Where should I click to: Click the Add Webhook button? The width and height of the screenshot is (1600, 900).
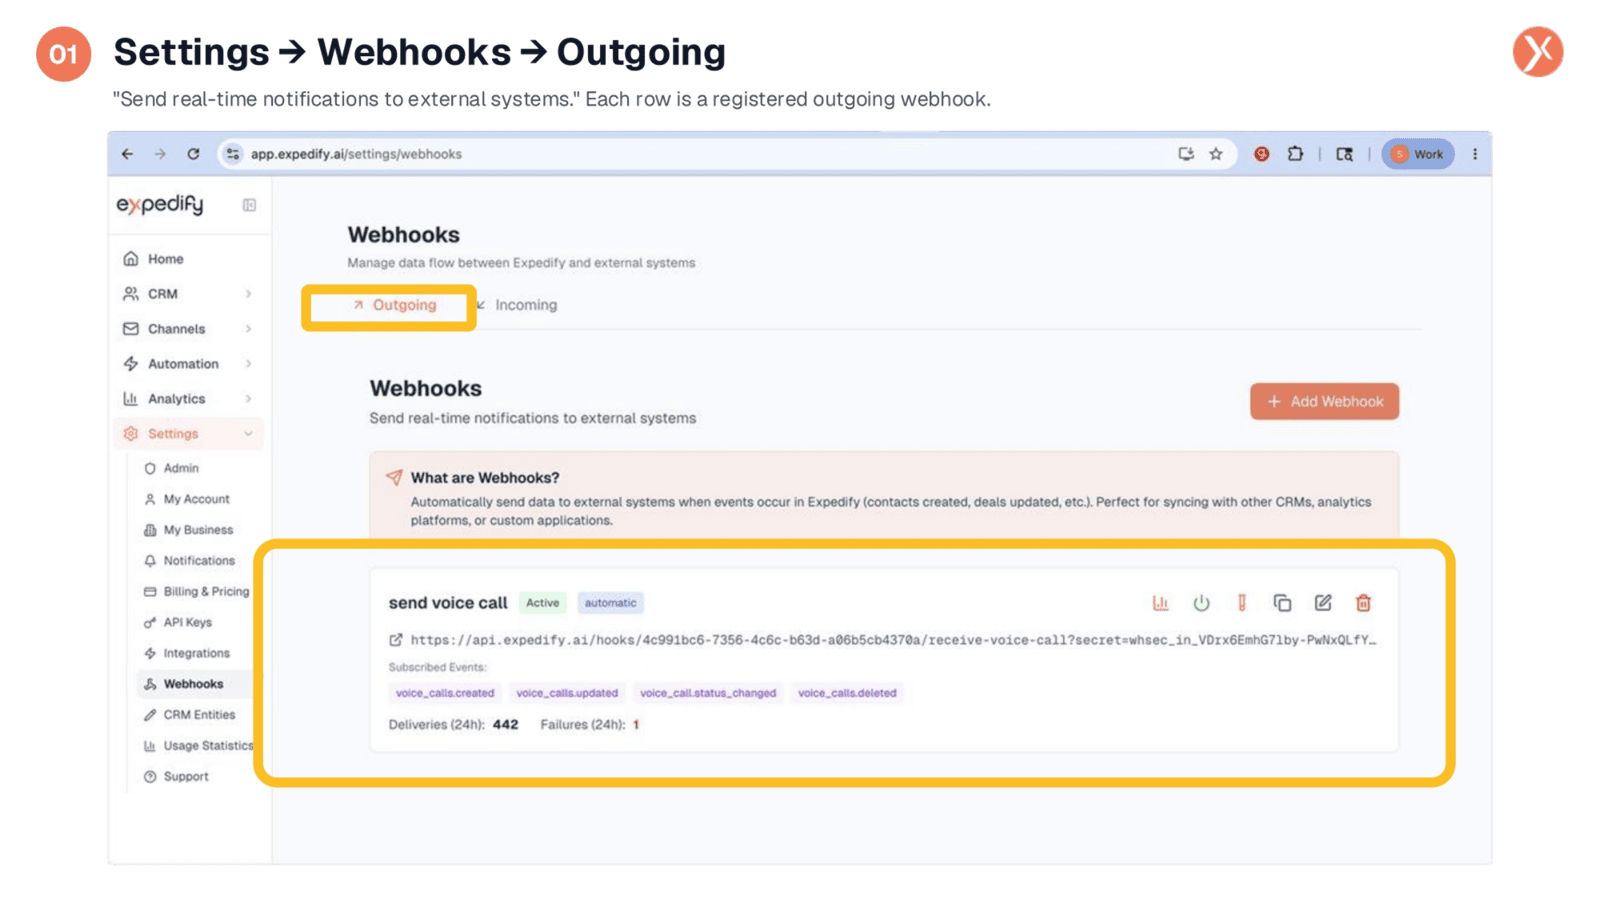(x=1324, y=402)
